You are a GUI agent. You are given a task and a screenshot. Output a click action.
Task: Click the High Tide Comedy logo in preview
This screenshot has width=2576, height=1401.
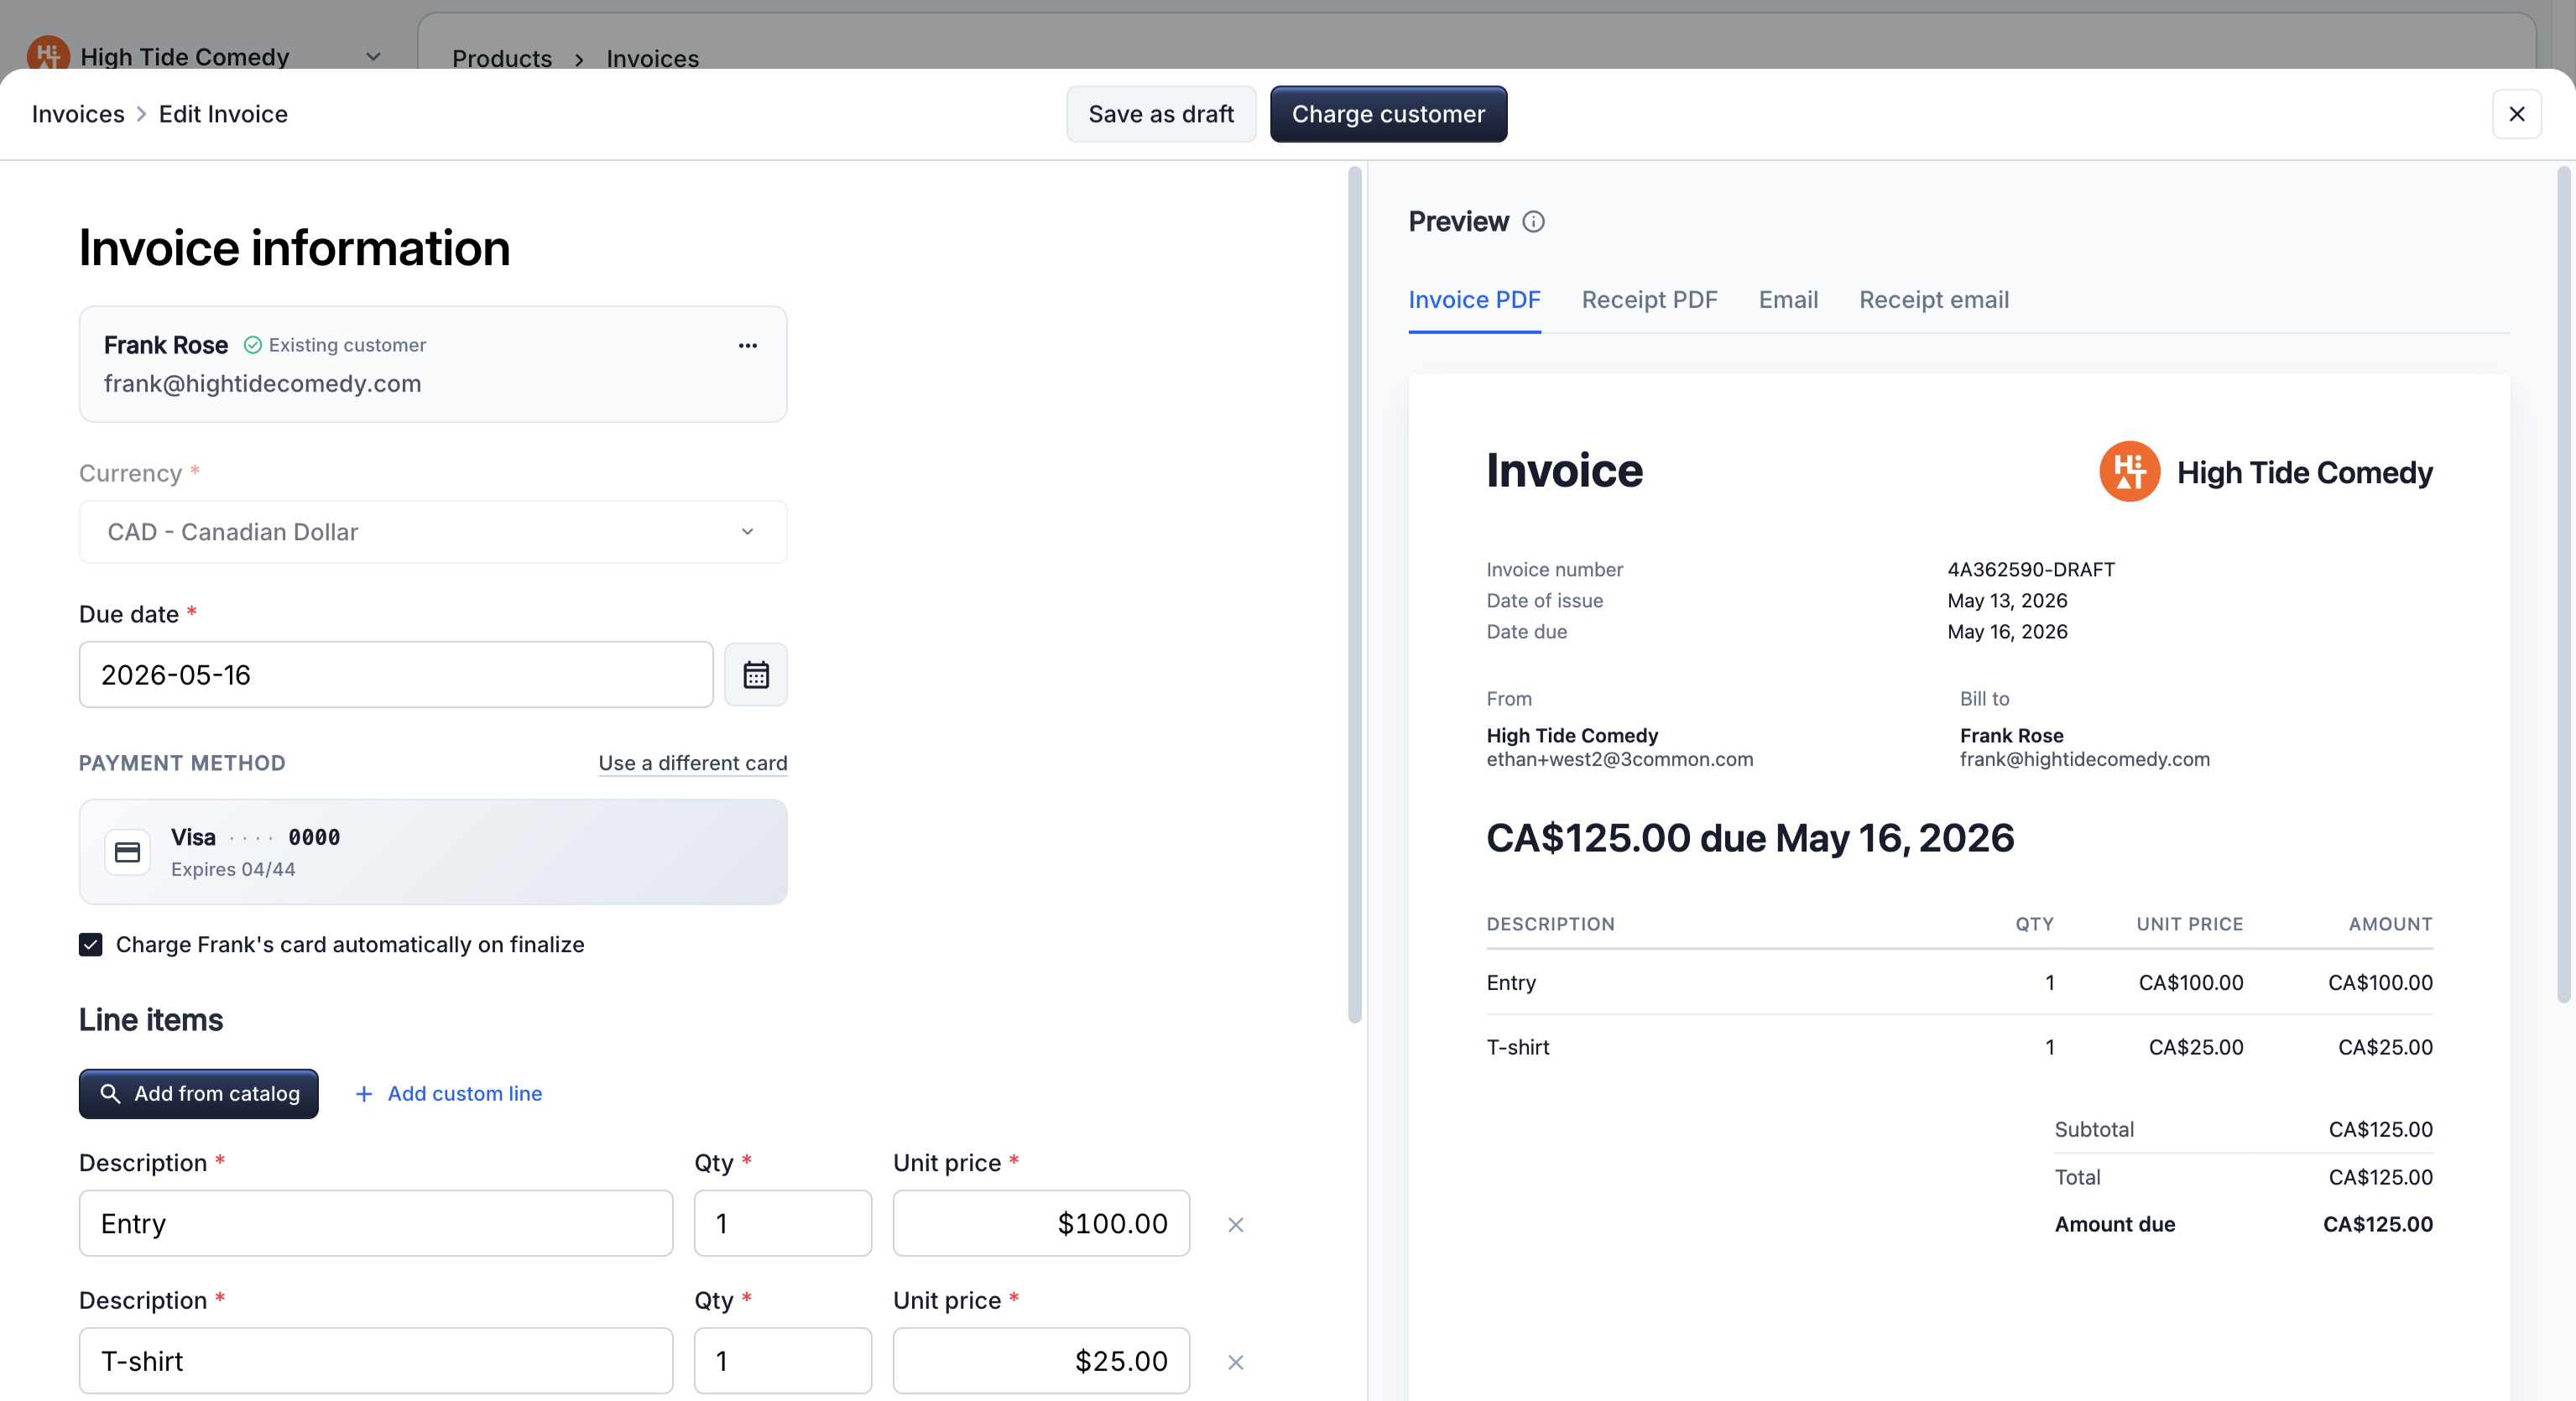pyautogui.click(x=2129, y=472)
